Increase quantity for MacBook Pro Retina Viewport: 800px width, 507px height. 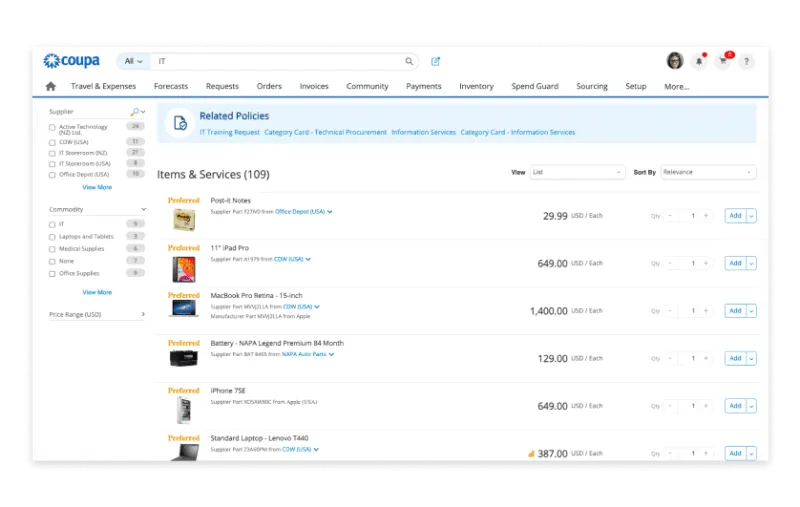point(706,311)
